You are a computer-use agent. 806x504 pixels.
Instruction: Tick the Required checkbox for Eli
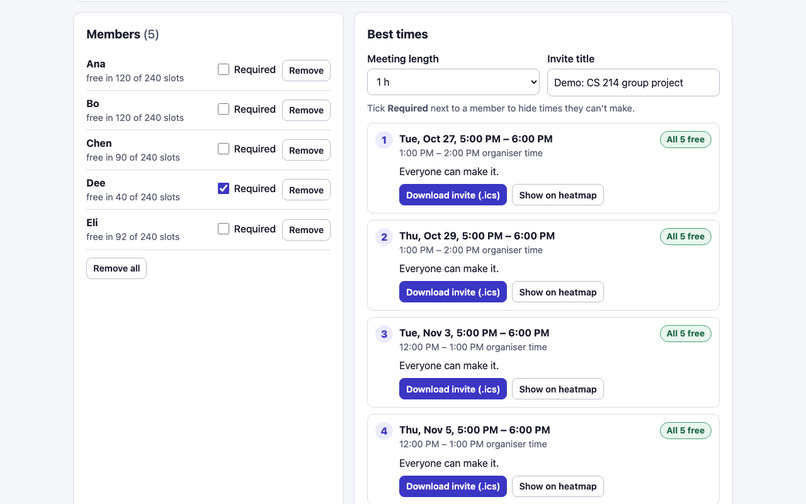[x=223, y=229]
